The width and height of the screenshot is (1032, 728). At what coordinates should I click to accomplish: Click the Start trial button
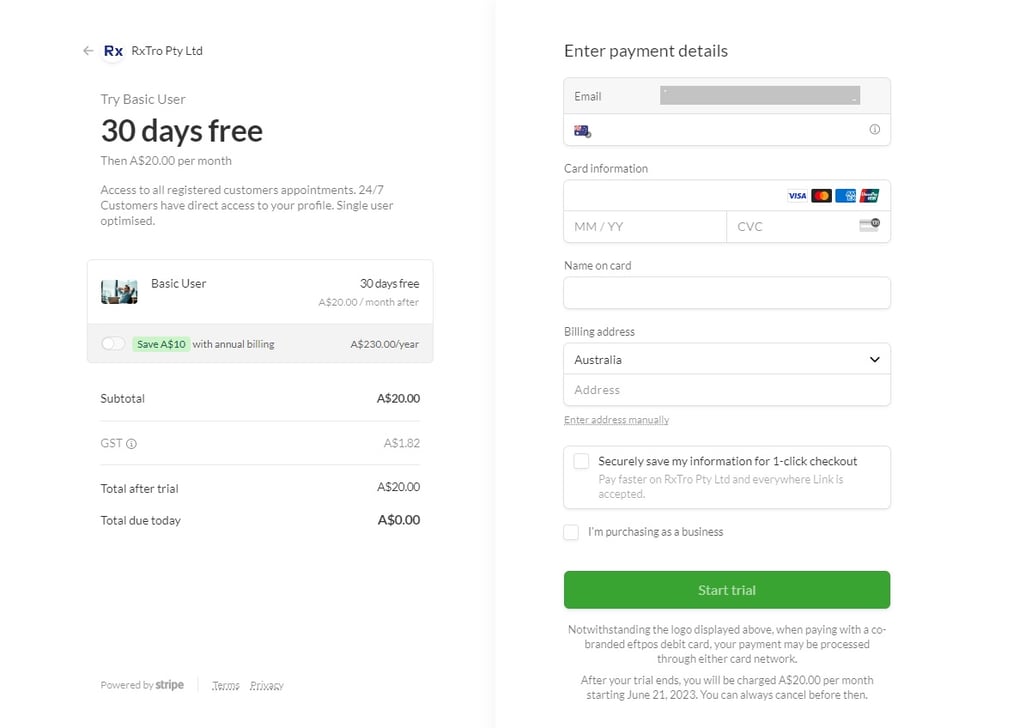(726, 590)
